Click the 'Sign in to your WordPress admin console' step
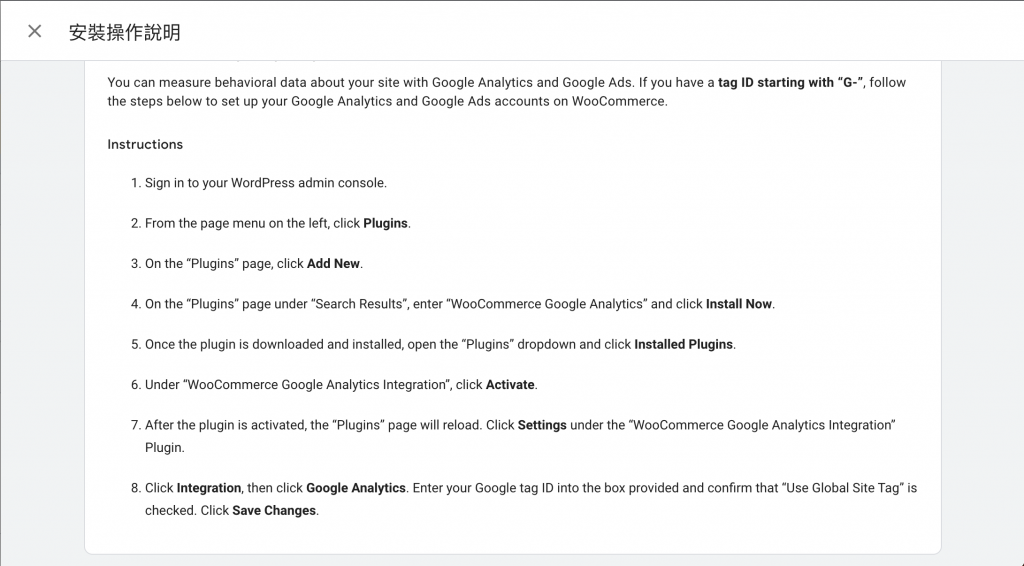The width and height of the screenshot is (1024, 566). 265,183
